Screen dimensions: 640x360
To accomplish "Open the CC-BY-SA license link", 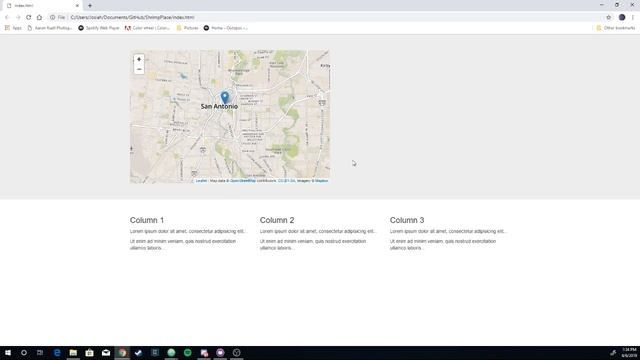I will (x=287, y=180).
